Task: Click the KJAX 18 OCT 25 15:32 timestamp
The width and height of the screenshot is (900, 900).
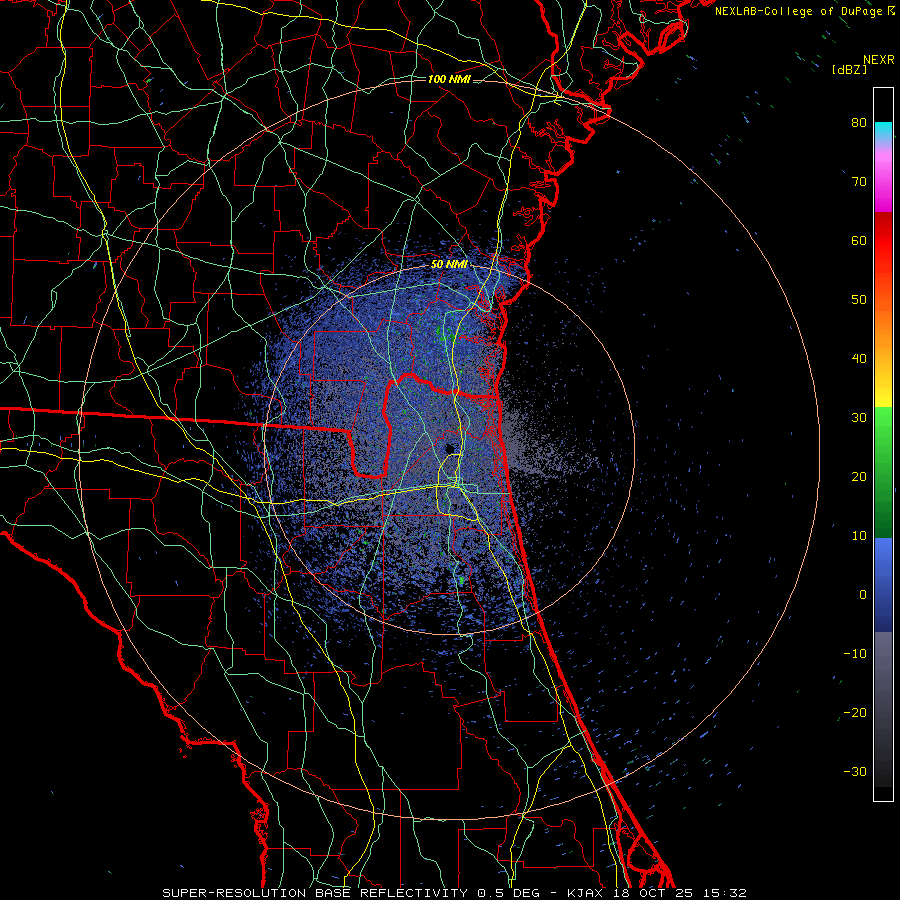Action: pos(657,893)
